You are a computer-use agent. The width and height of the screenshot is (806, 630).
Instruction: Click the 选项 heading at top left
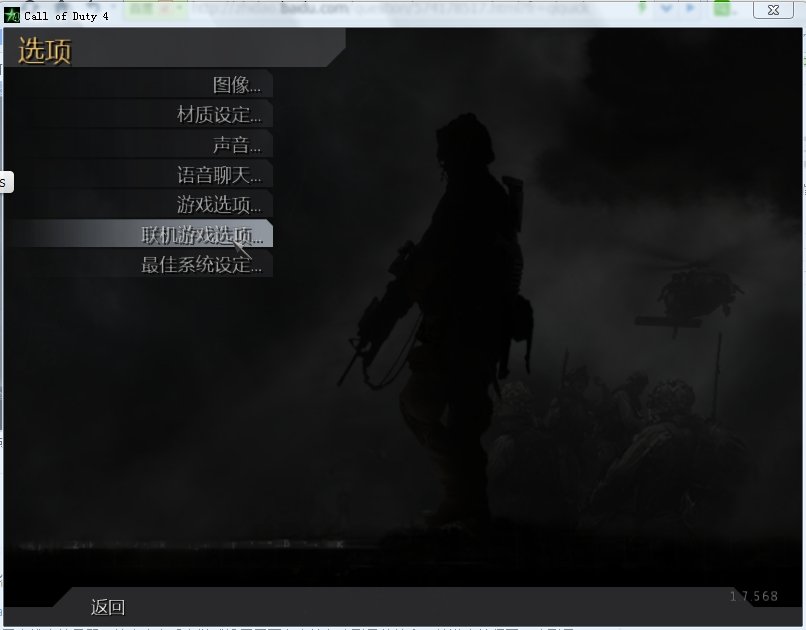click(x=45, y=51)
